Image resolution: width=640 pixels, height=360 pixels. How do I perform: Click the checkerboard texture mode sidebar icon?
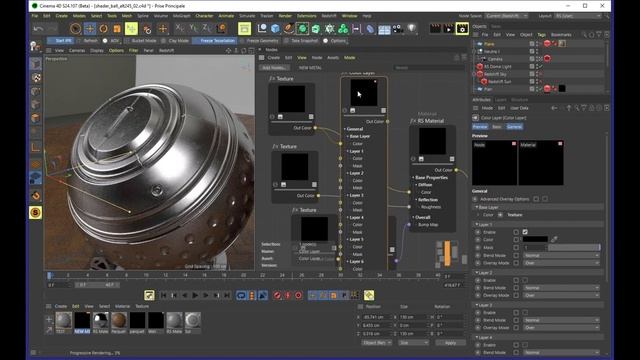pos(36,78)
